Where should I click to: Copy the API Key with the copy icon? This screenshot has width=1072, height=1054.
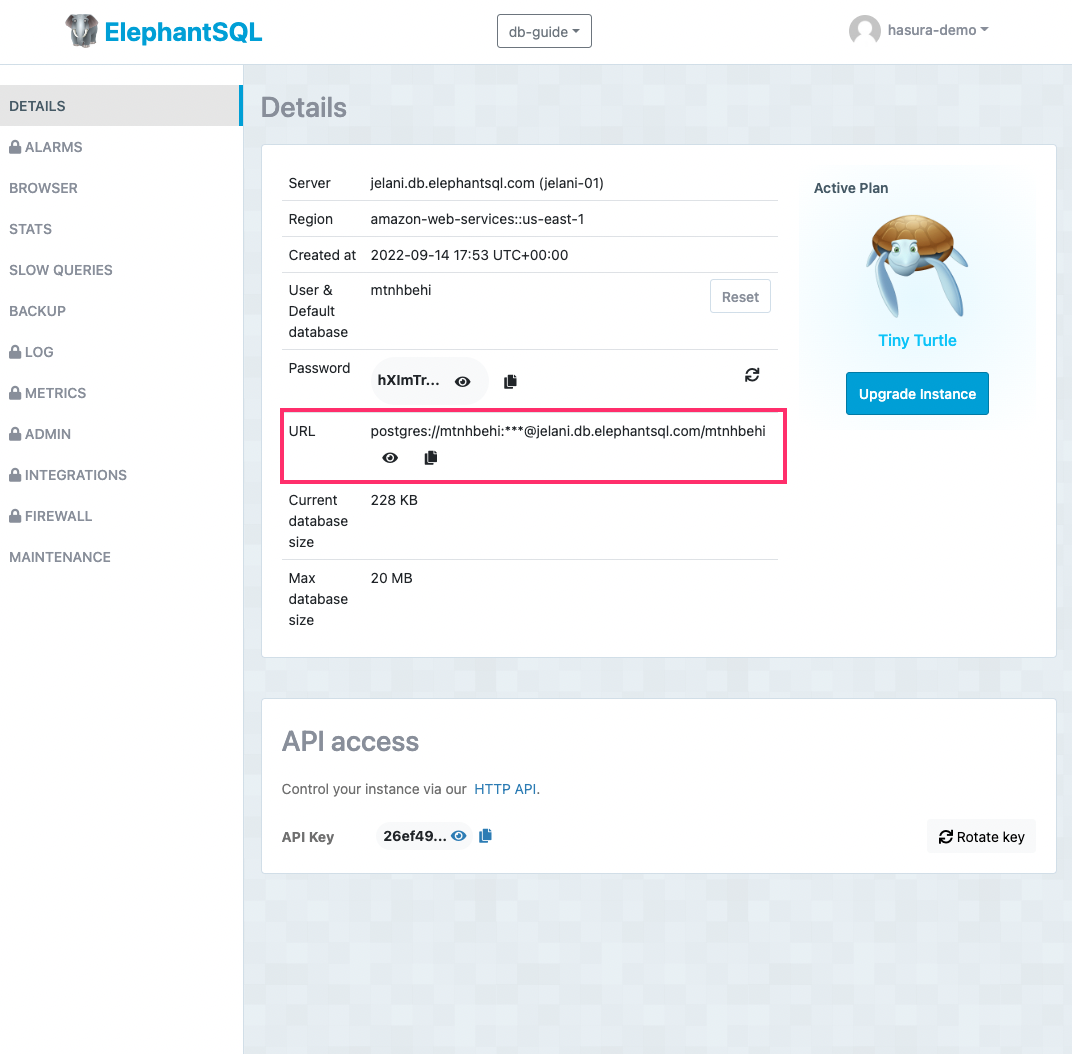coord(485,835)
